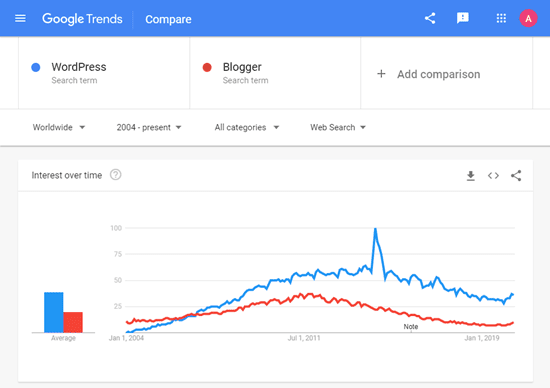Viewport: 550px width, 388px height.
Task: Click the blue WordPress color dot
Action: coord(36,67)
